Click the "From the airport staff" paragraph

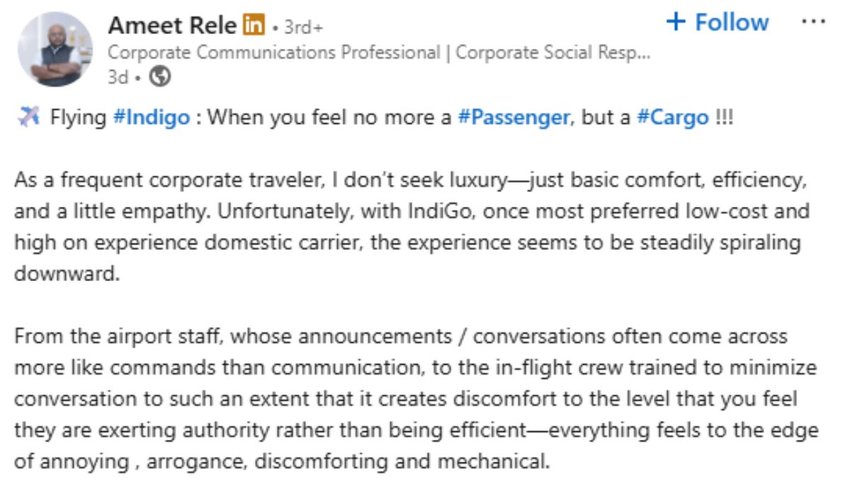[400, 336]
